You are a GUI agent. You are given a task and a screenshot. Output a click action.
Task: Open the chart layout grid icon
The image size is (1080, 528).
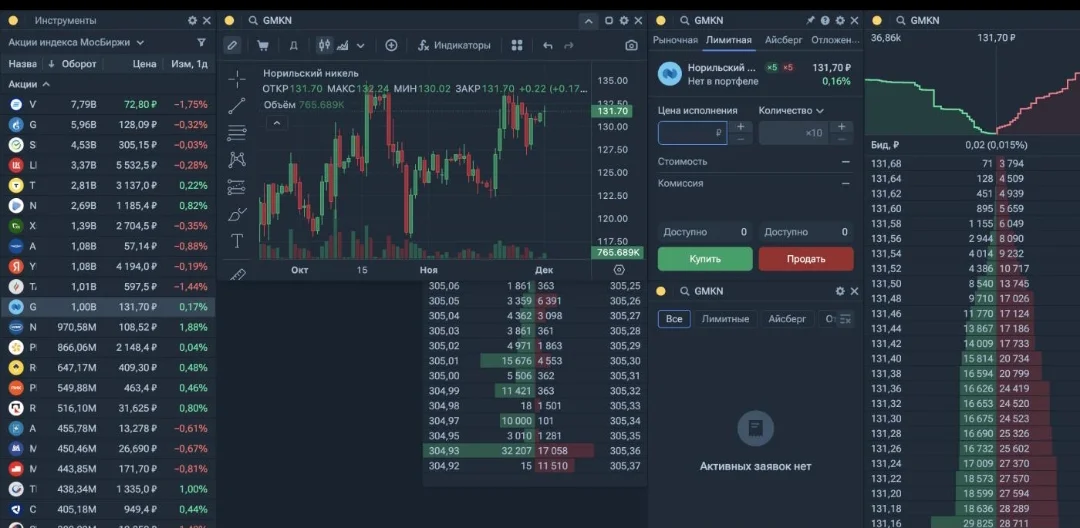coord(517,45)
